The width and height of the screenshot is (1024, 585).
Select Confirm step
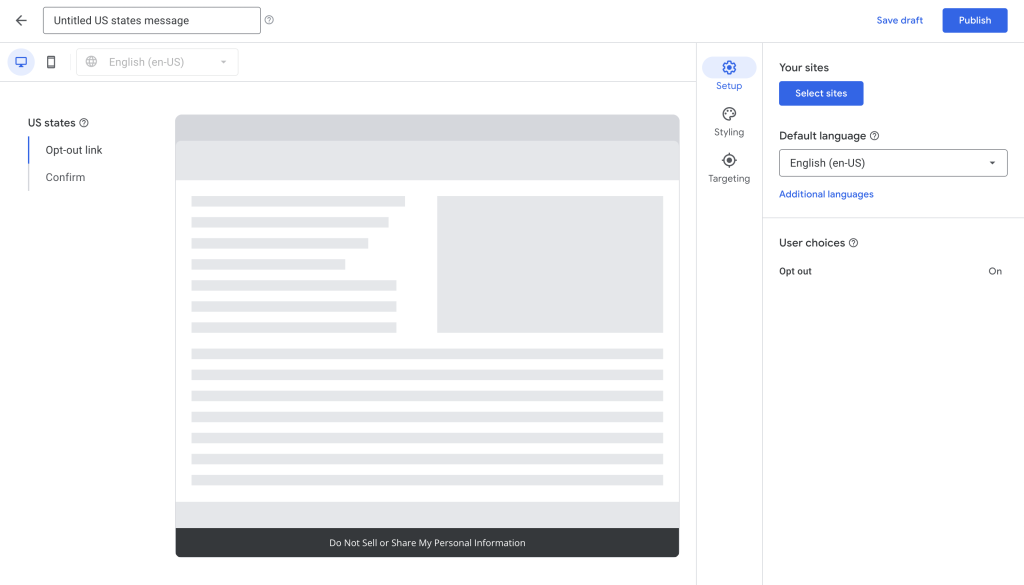pos(65,177)
